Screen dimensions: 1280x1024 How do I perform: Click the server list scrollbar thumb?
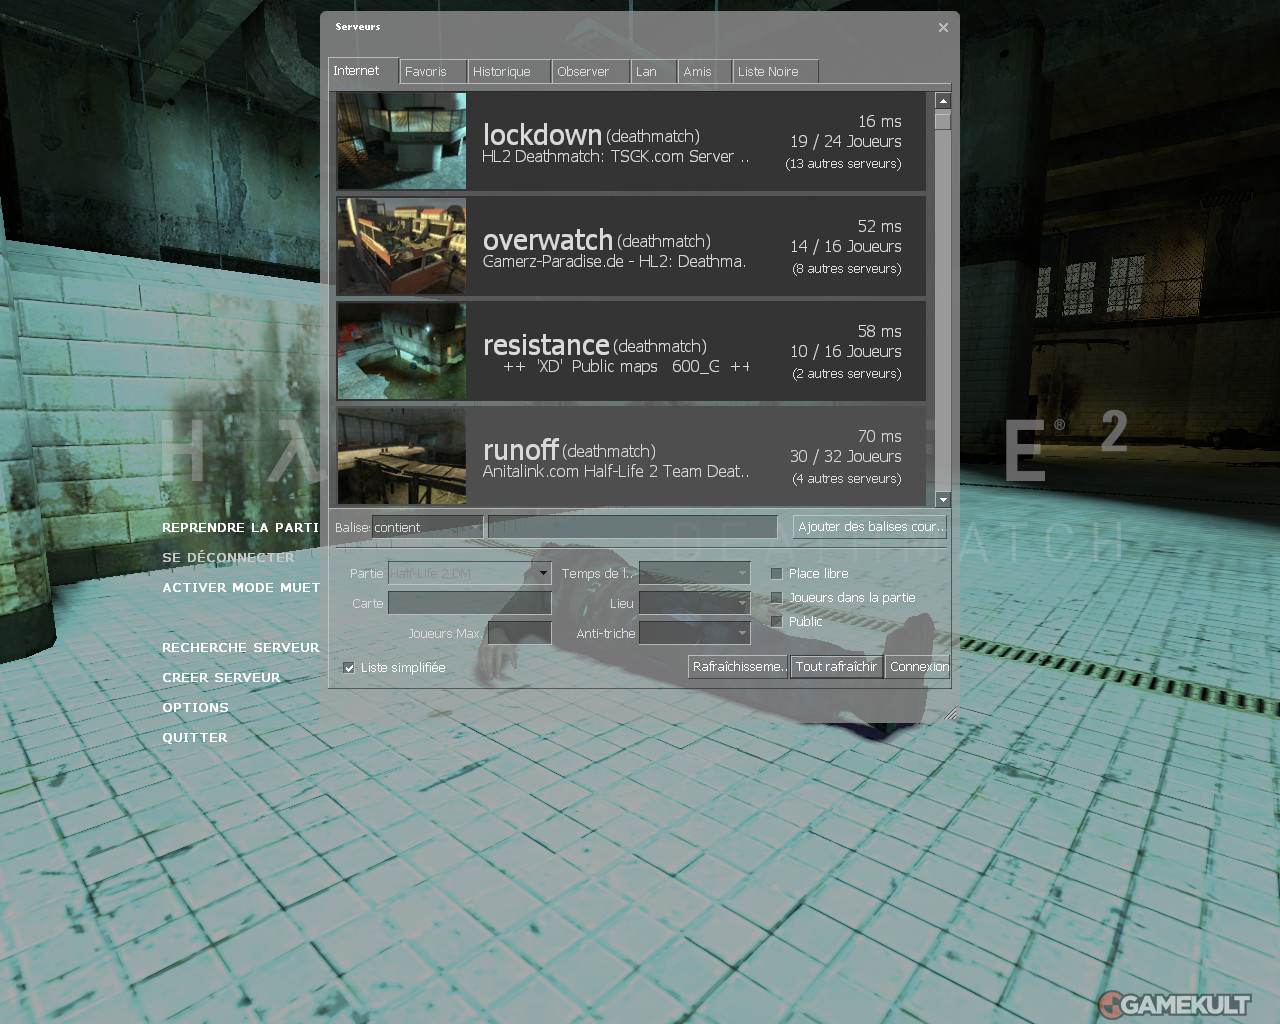[x=943, y=121]
